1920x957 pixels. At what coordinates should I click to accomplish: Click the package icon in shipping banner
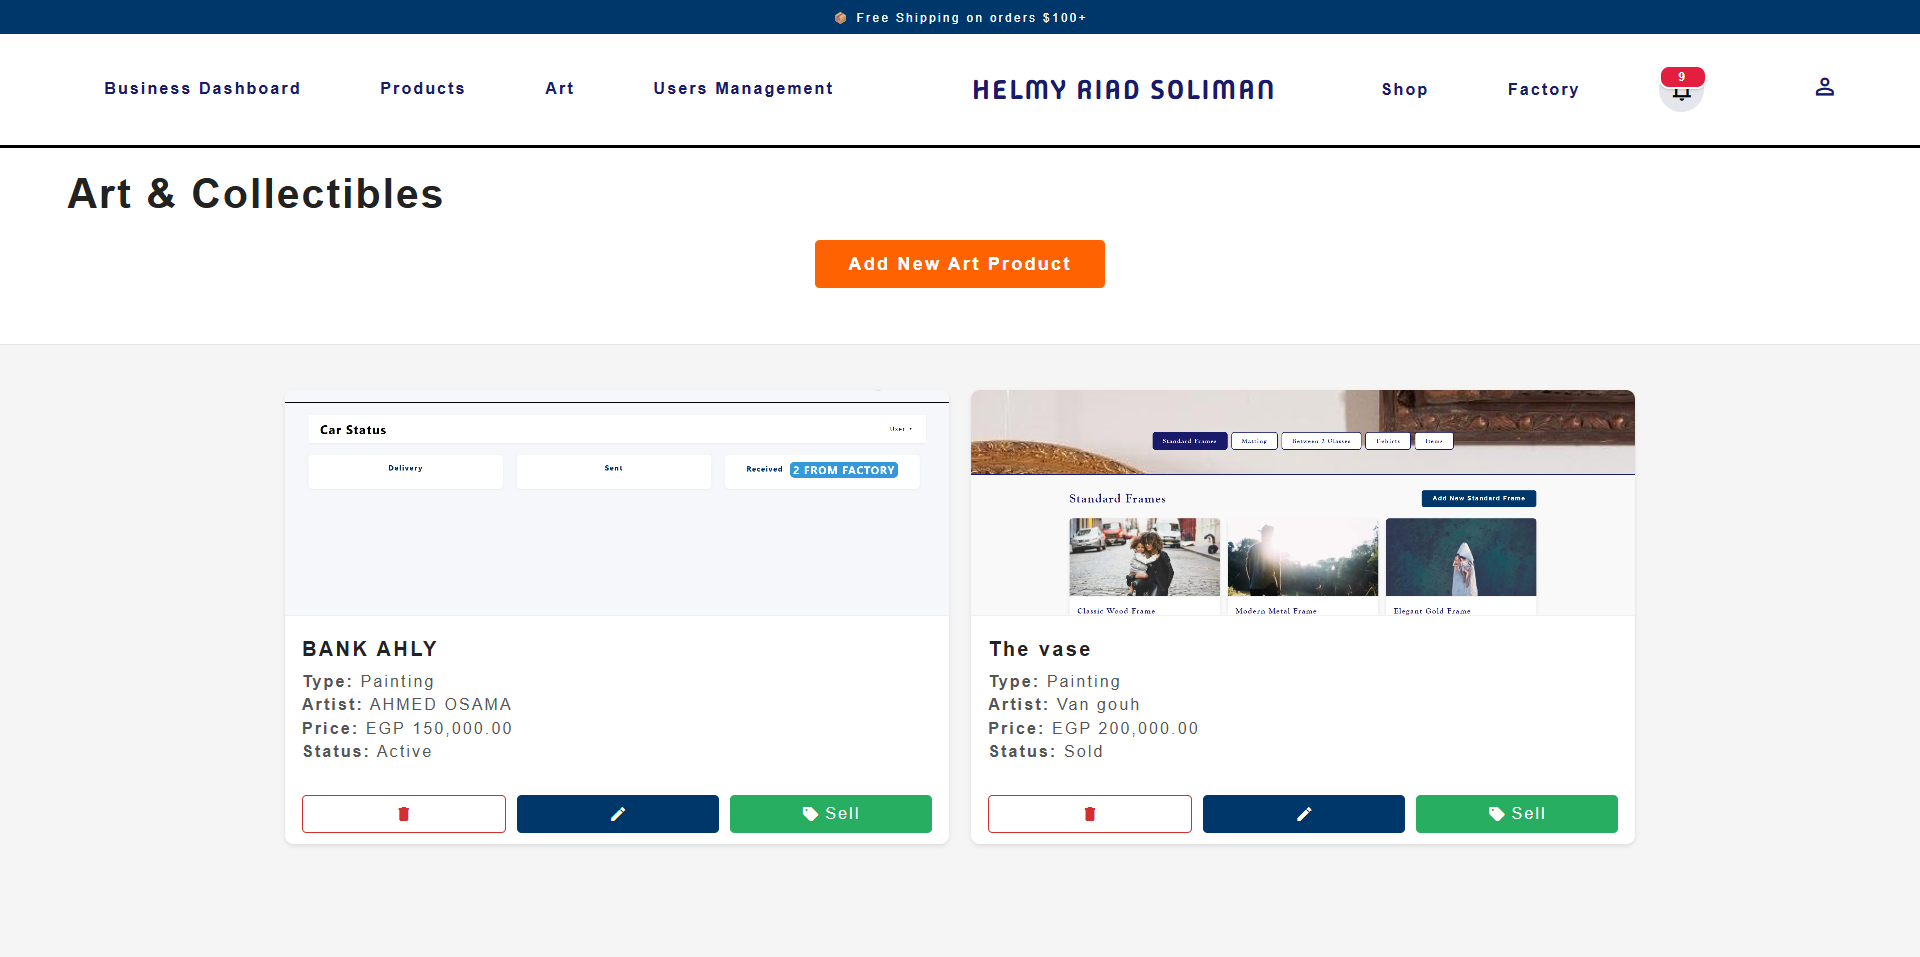click(x=841, y=18)
